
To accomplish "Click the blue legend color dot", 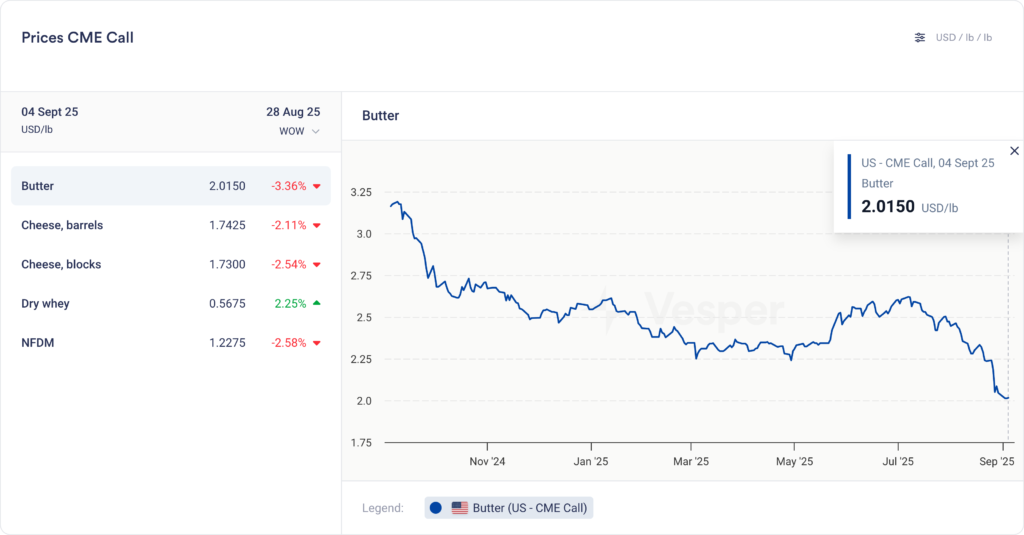I will 436,508.
